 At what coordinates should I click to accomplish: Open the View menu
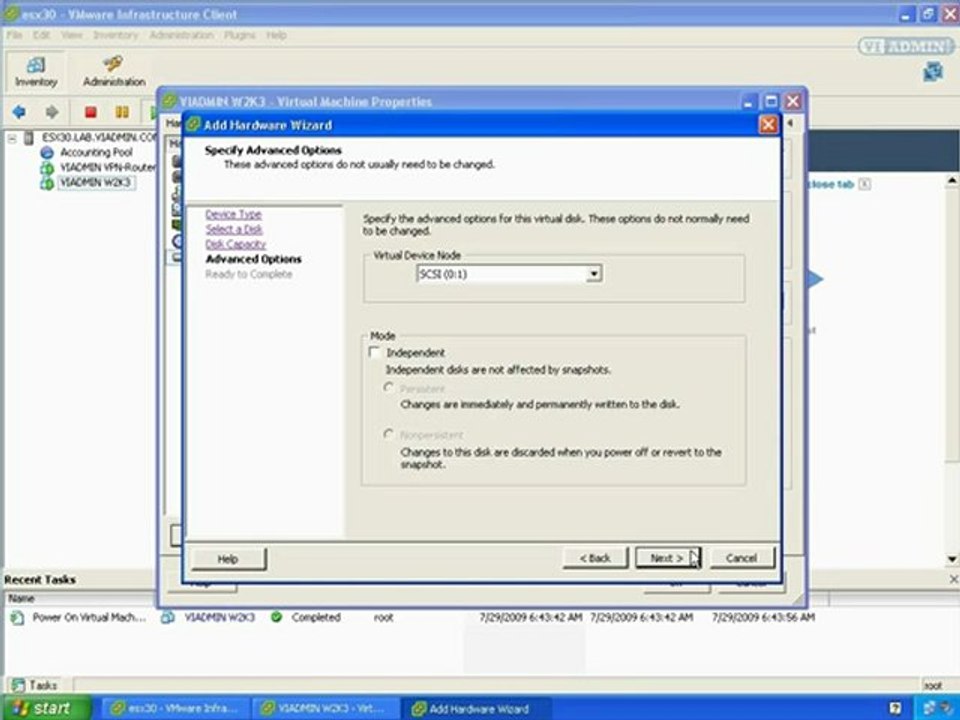coord(72,35)
